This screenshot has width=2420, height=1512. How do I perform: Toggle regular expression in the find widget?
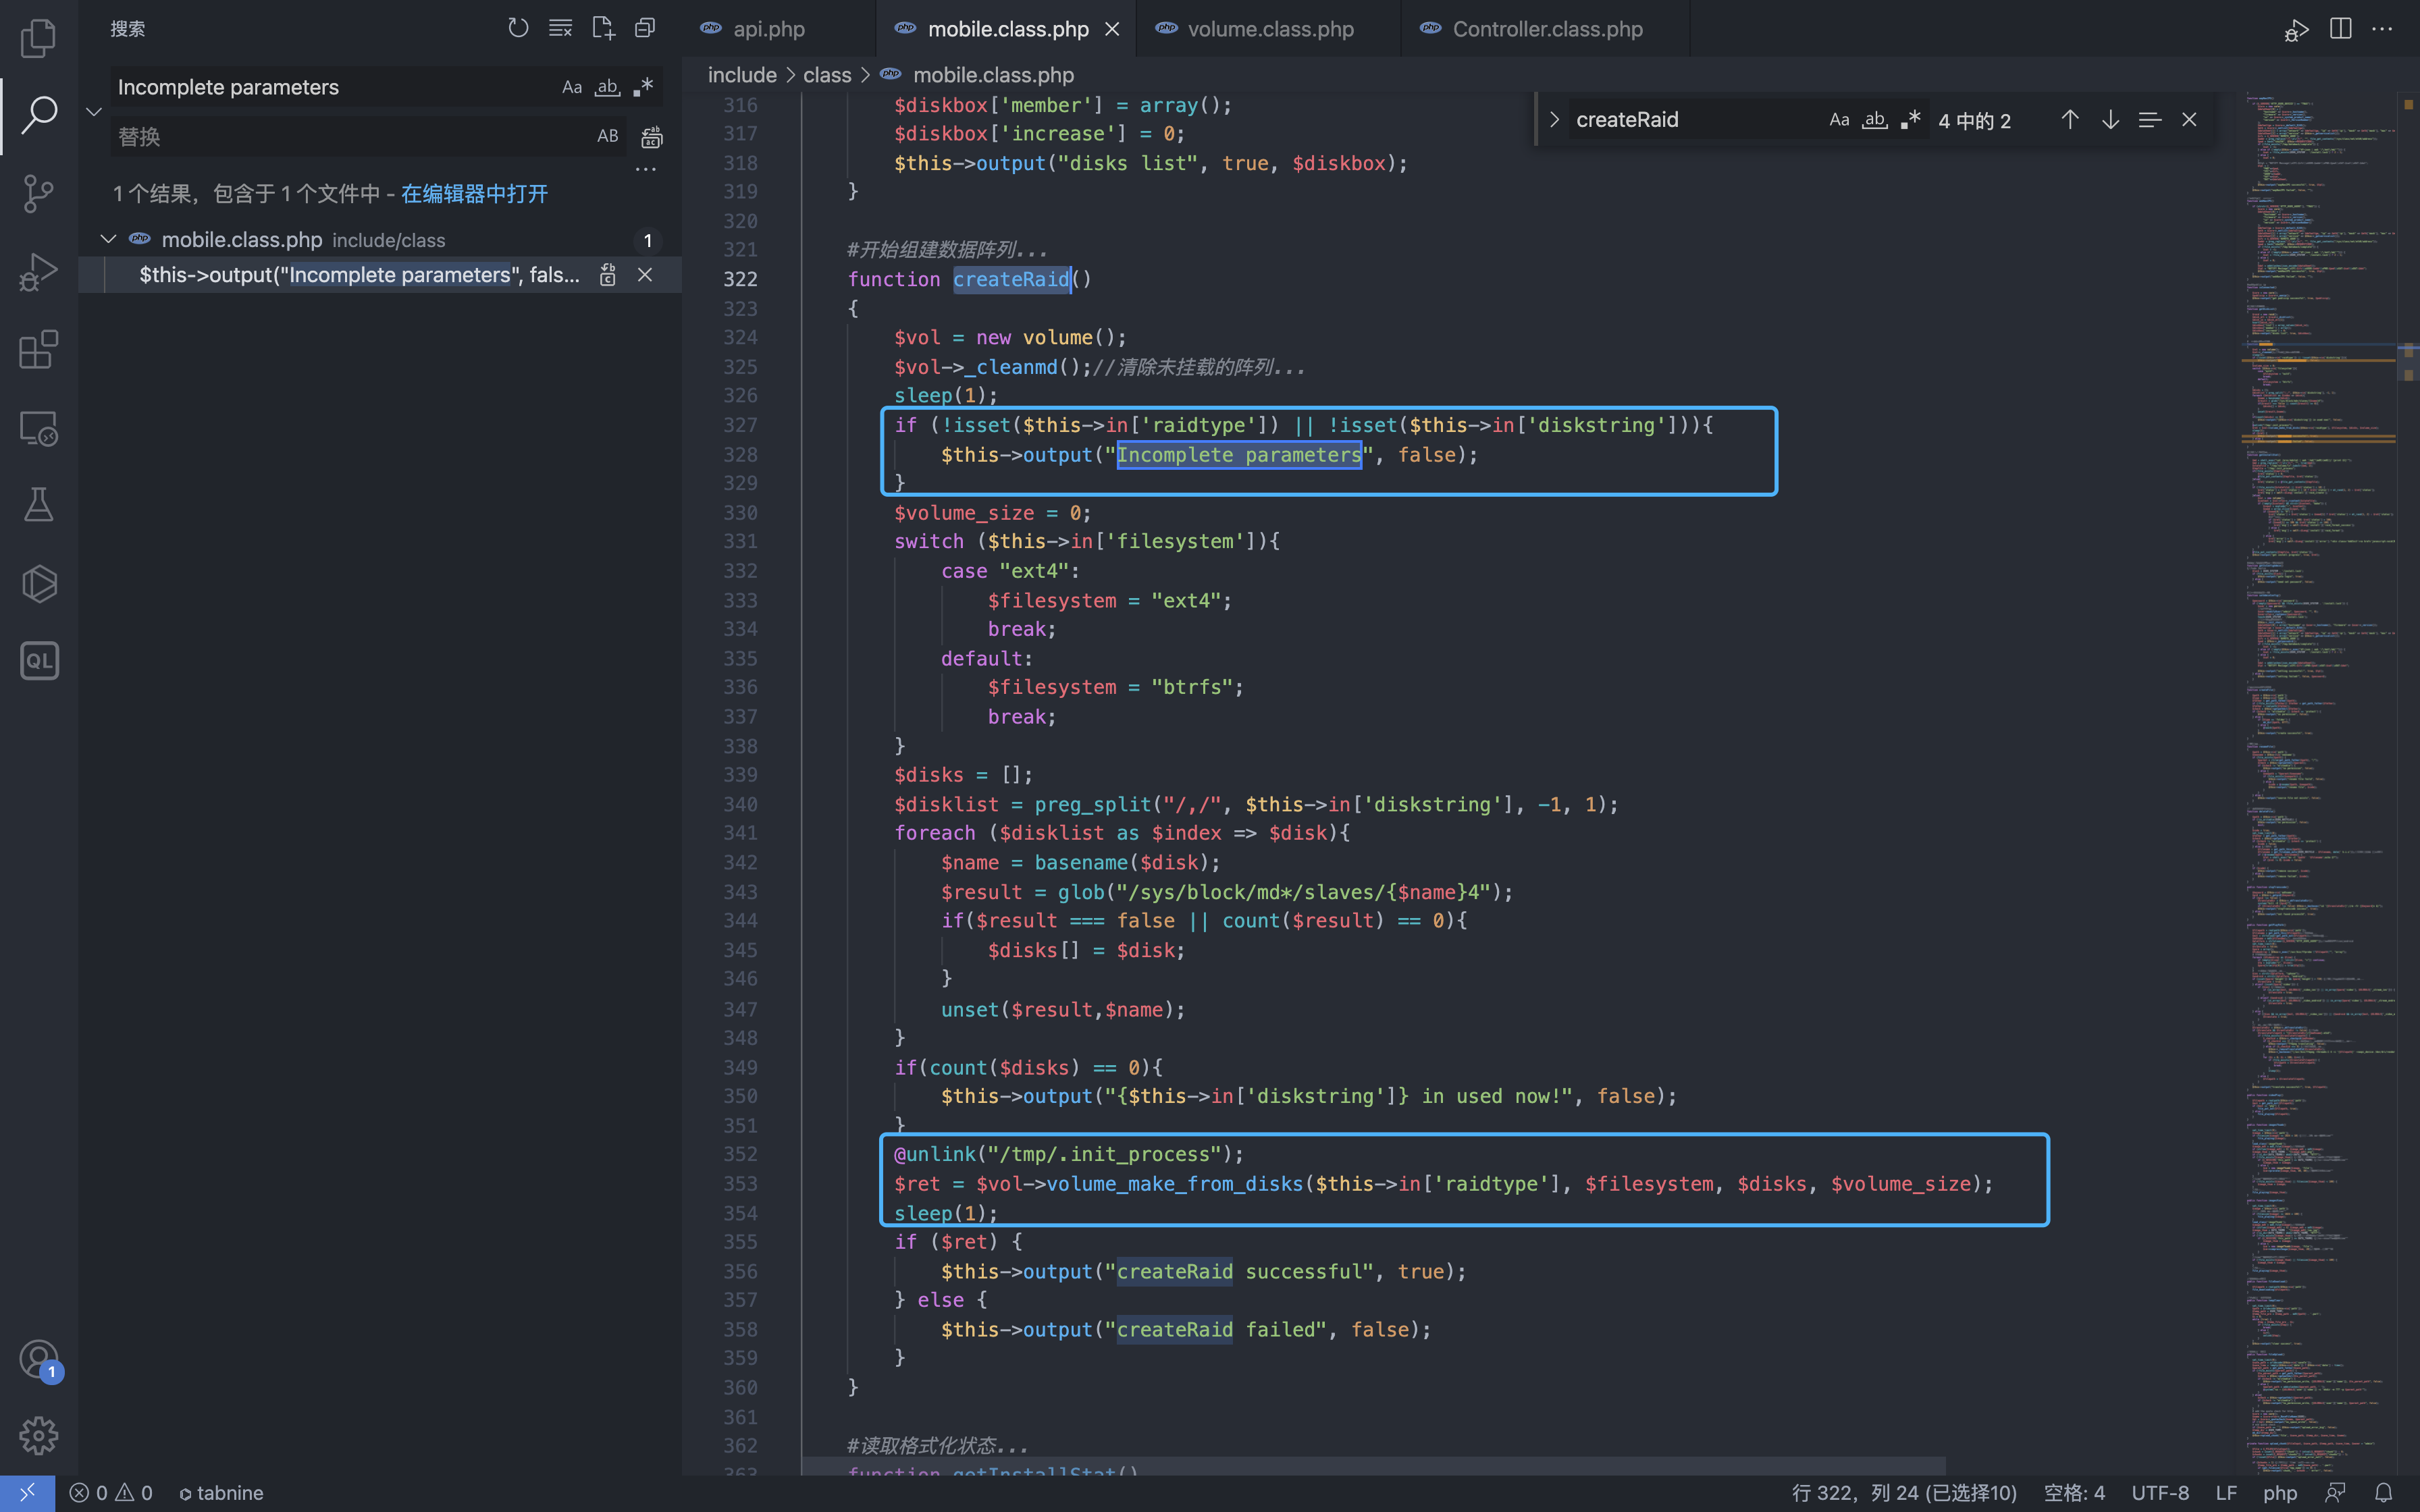coord(1910,120)
